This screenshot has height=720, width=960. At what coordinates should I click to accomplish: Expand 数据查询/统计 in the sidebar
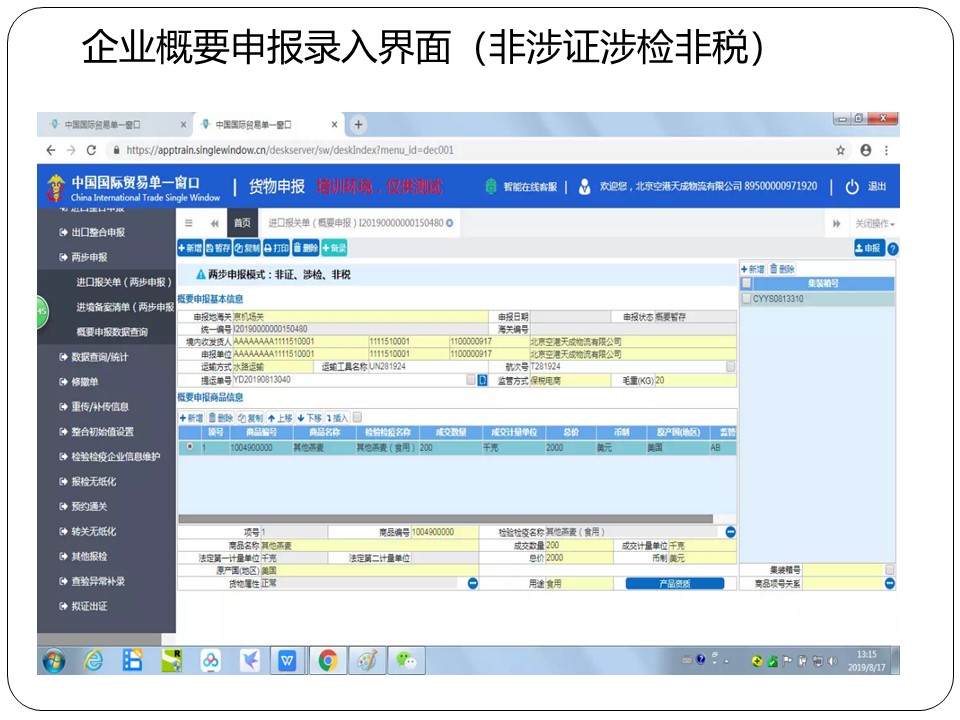tap(99, 357)
